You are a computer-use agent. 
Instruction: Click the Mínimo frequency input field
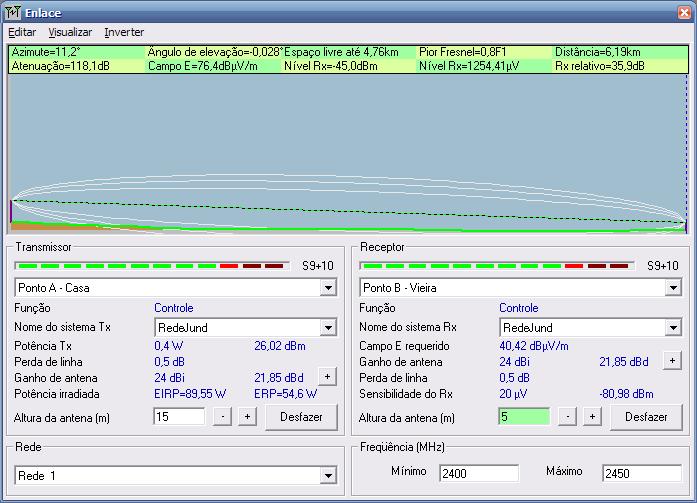tap(478, 473)
